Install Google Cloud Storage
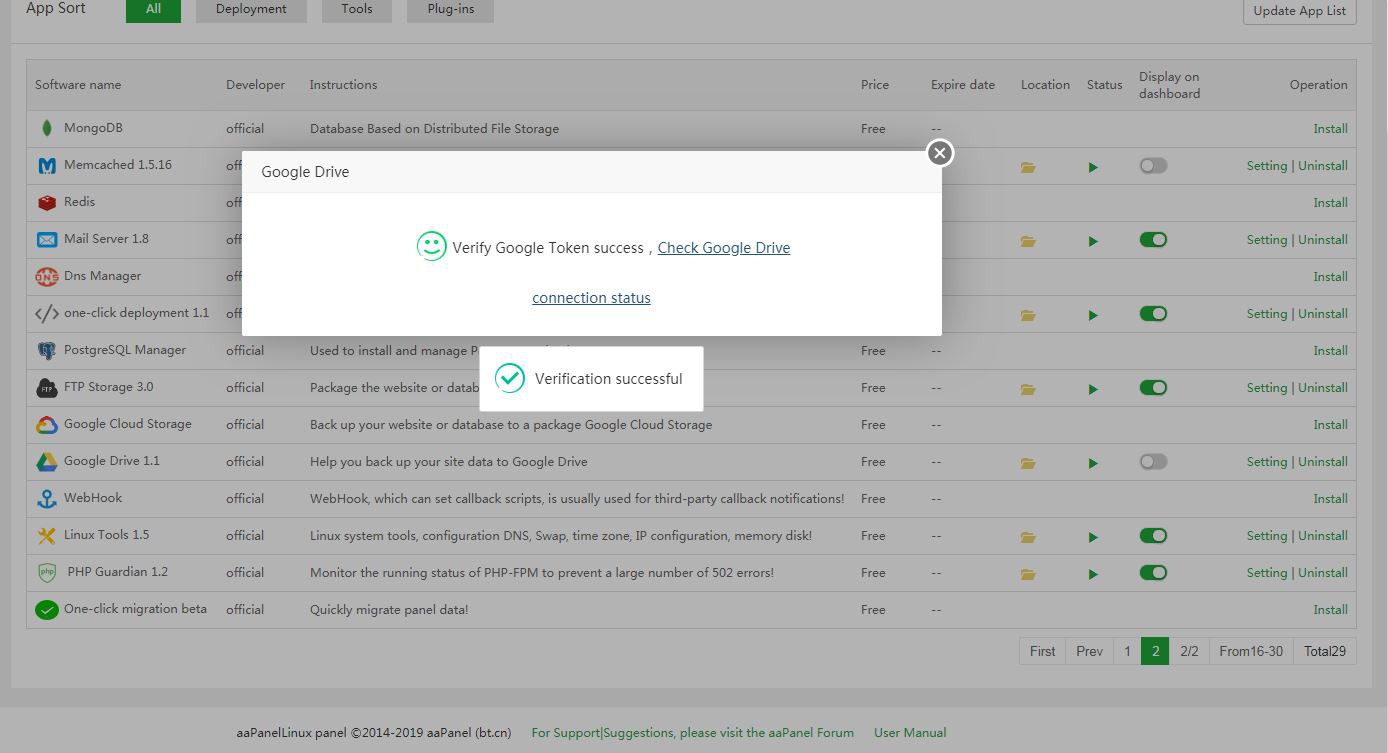The image size is (1388, 753). 1330,425
